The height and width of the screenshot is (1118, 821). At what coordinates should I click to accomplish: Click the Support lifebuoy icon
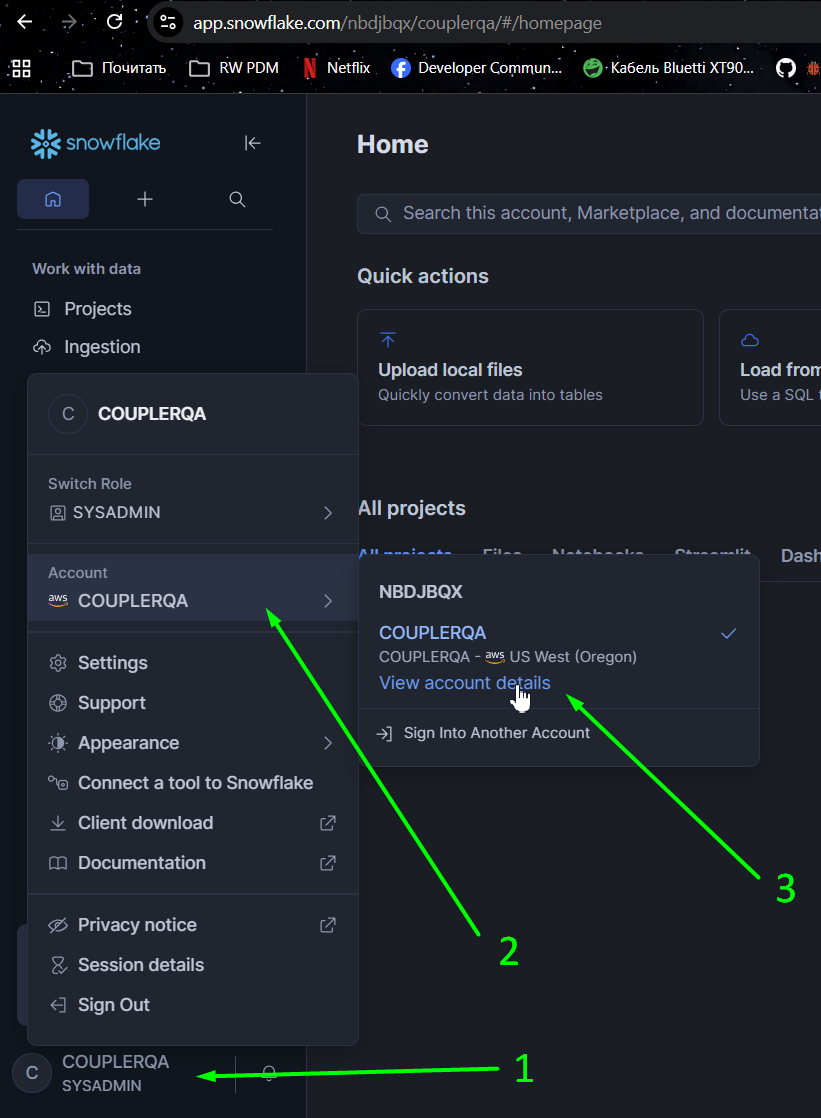click(58, 702)
